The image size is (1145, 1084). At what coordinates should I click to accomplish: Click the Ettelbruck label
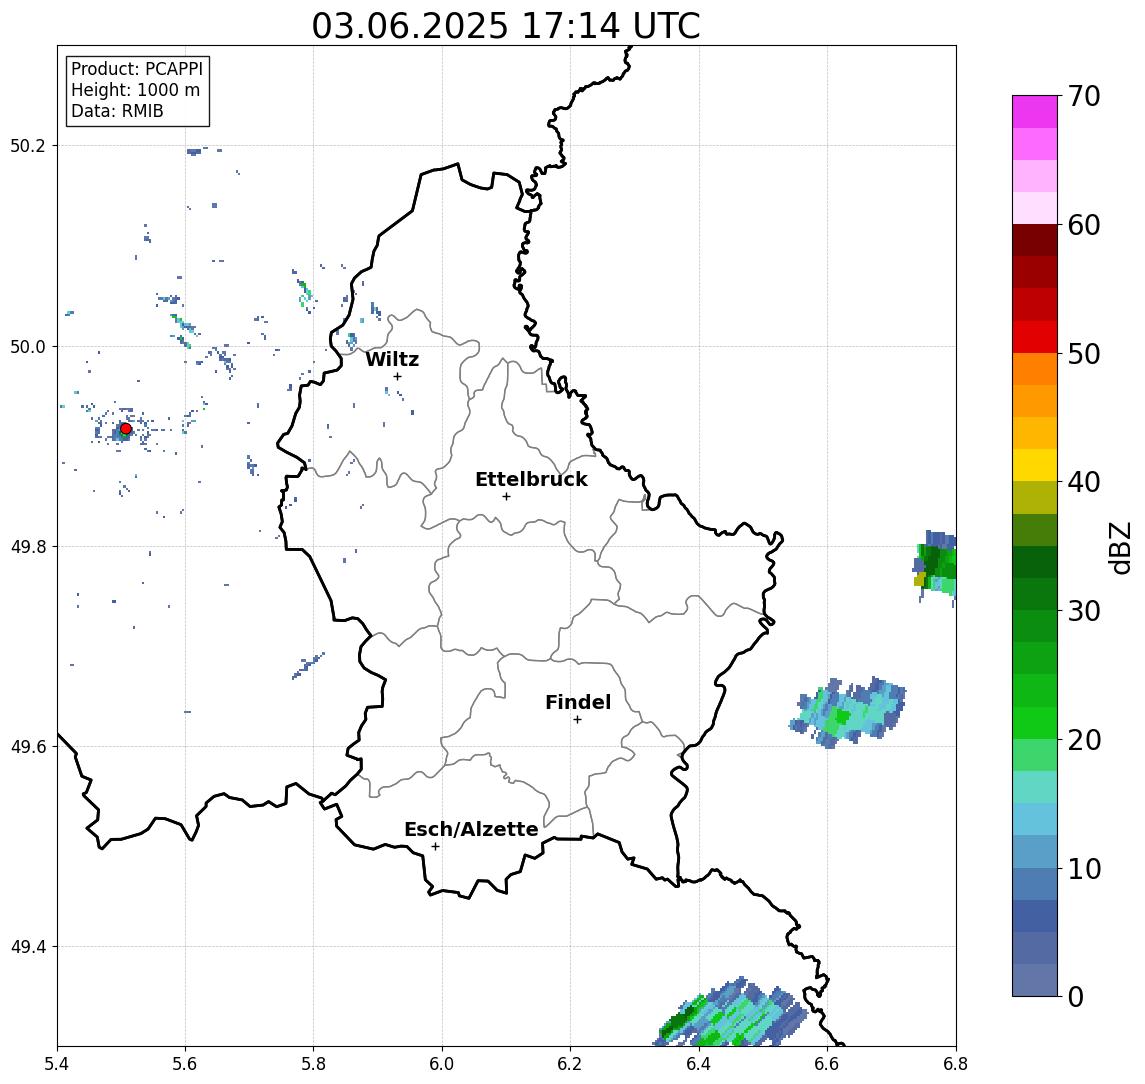point(531,479)
